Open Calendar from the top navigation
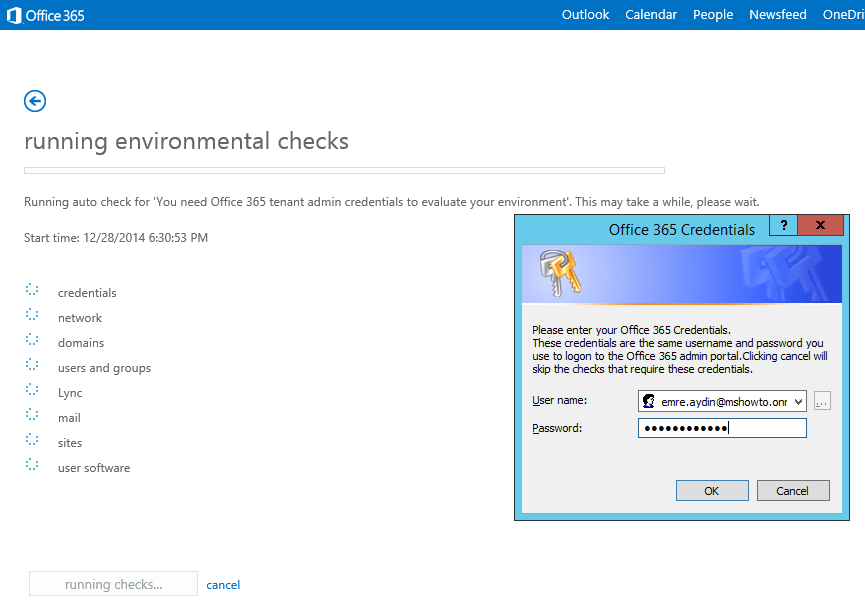865x605 pixels. pos(651,15)
